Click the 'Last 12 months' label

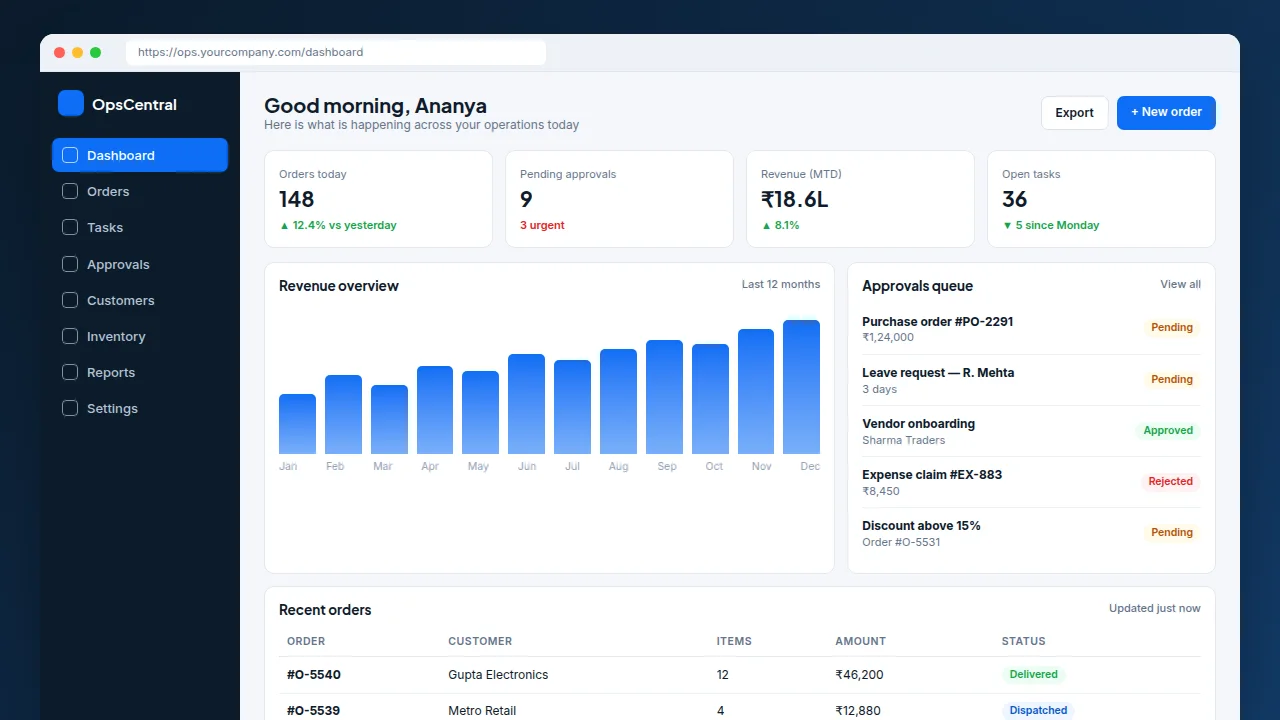tap(781, 284)
